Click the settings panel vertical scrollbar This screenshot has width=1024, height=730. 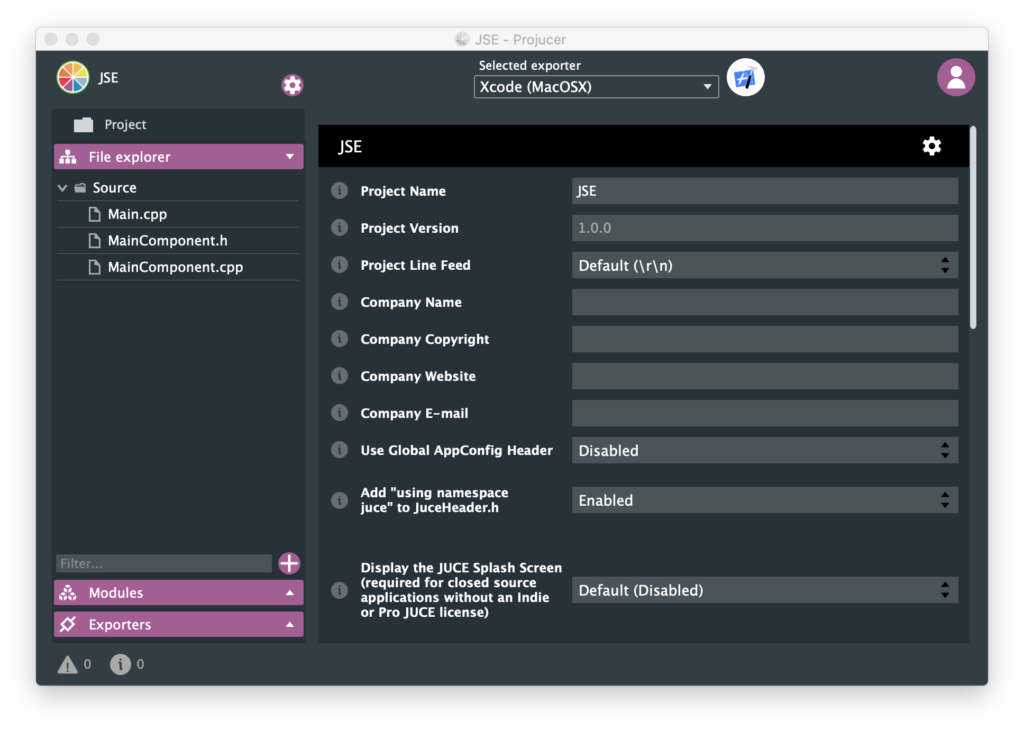coord(973,230)
